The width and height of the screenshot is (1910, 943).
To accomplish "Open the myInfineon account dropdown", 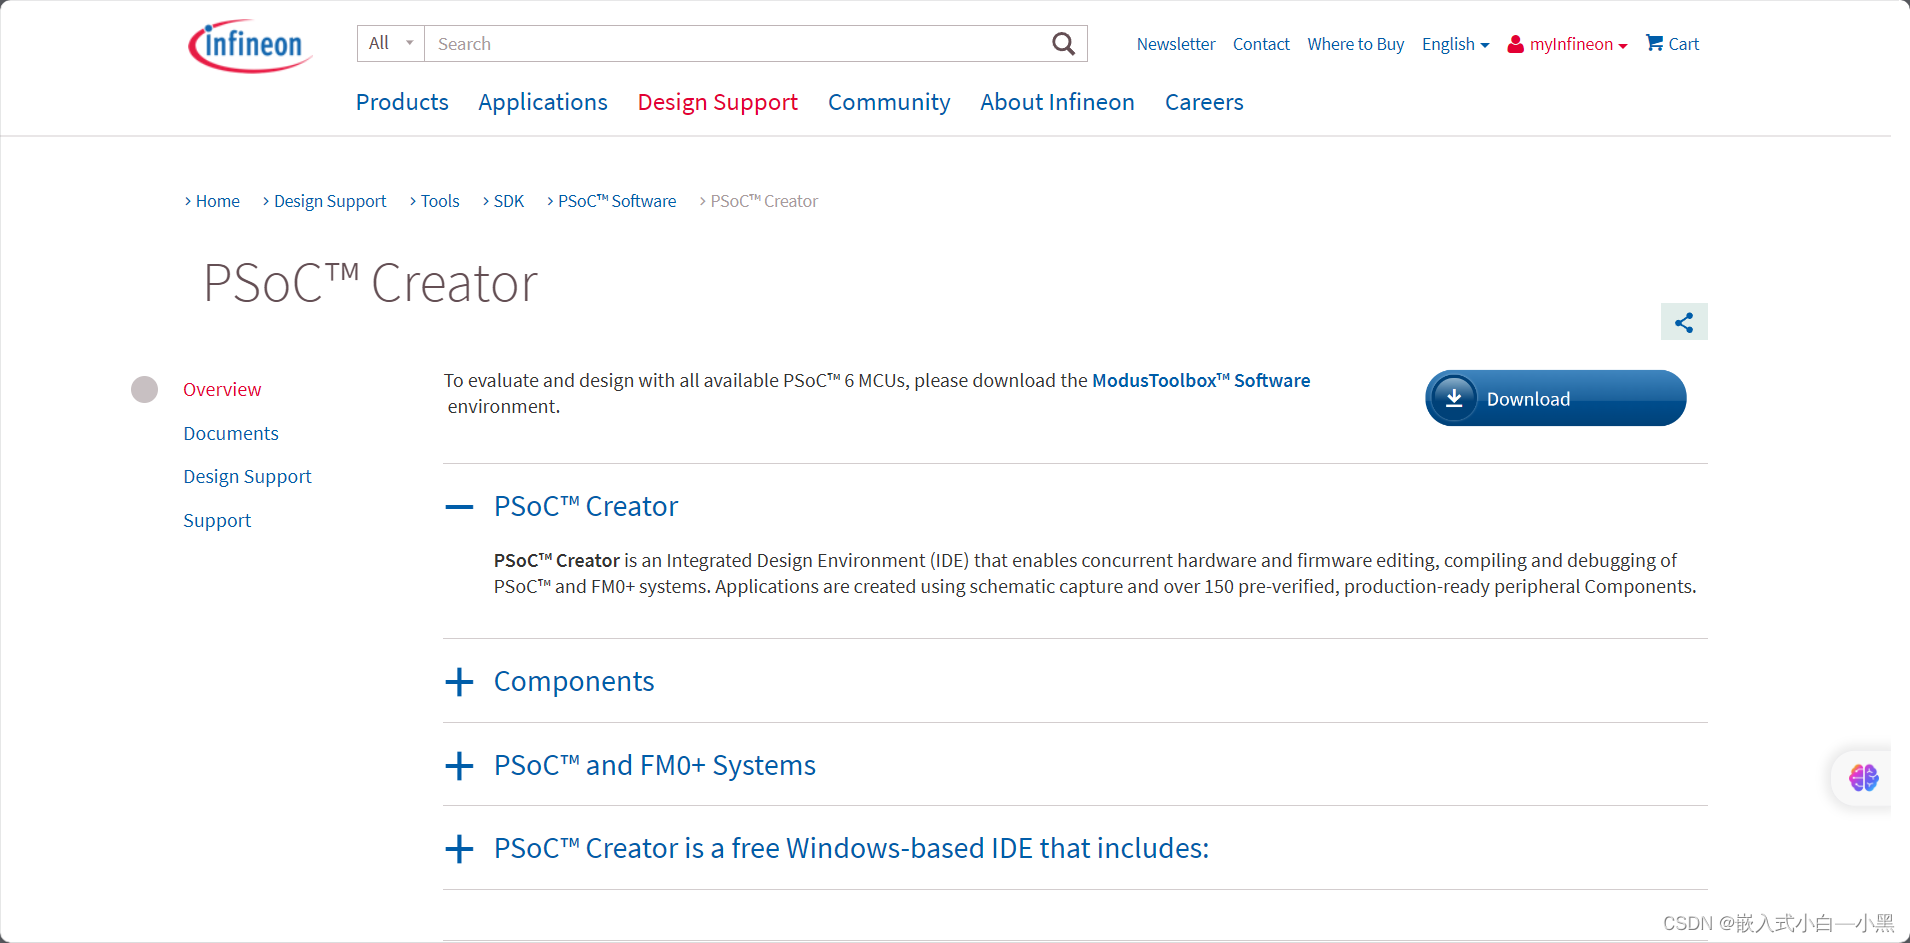I will tap(1567, 44).
